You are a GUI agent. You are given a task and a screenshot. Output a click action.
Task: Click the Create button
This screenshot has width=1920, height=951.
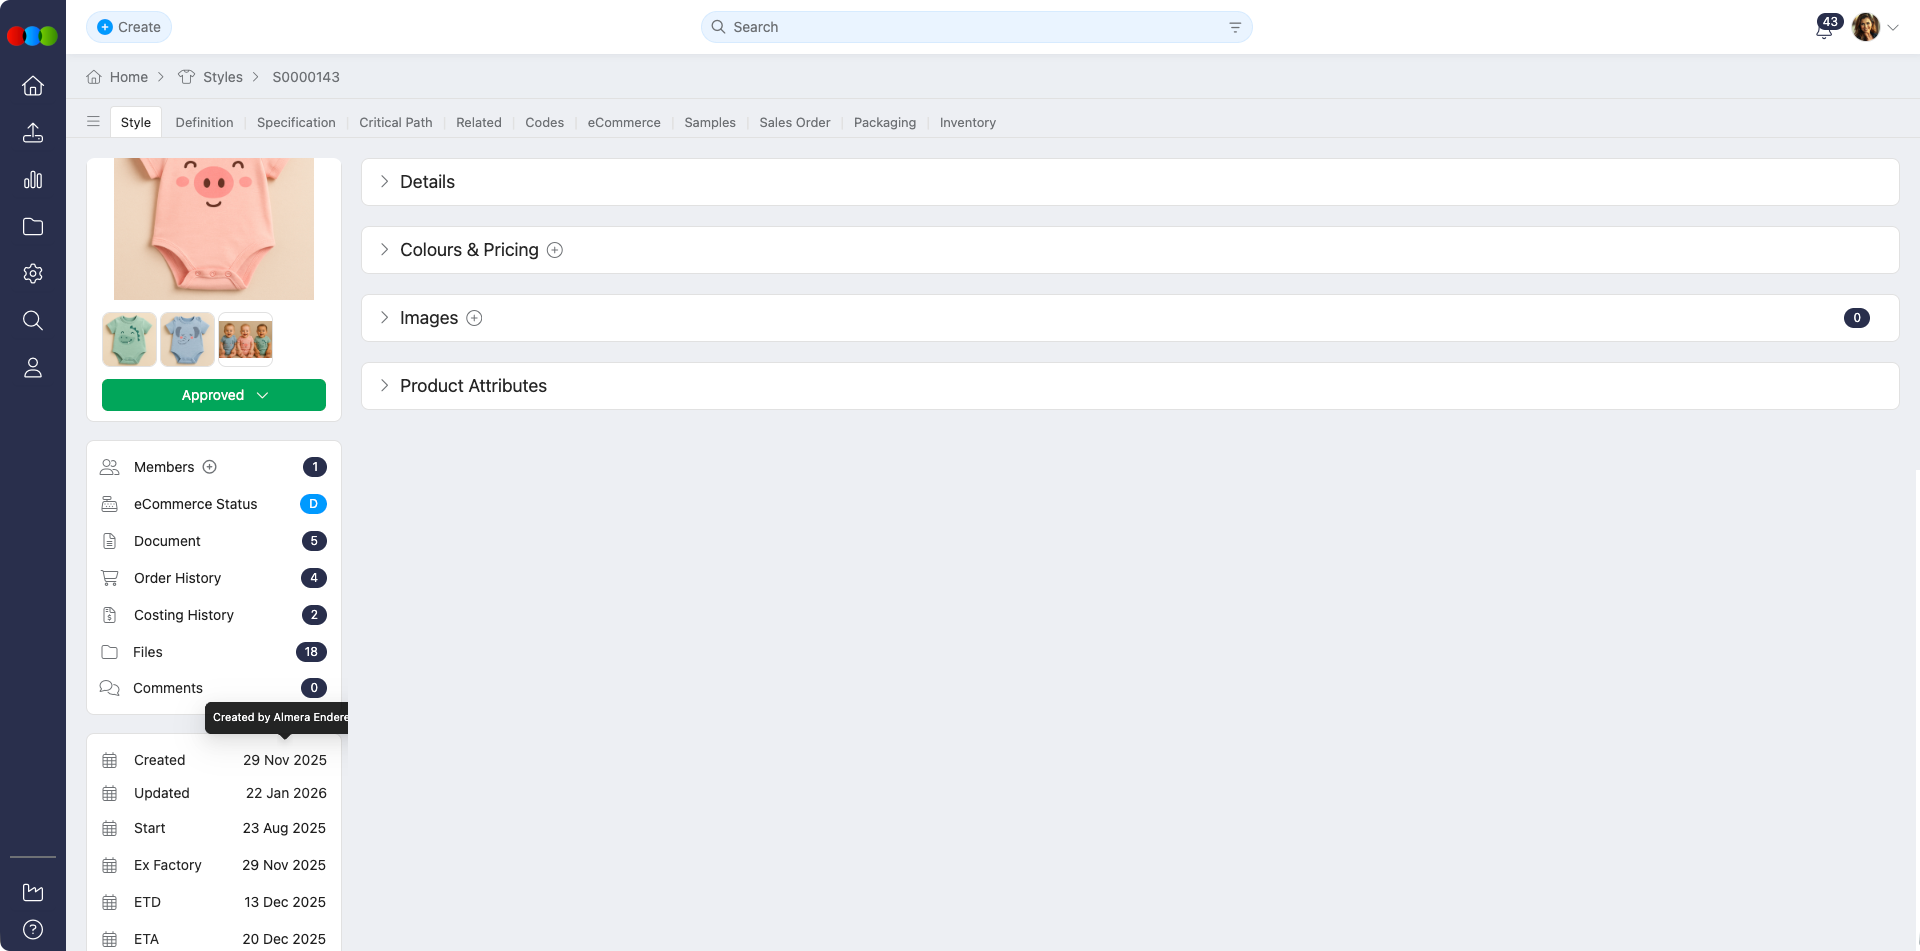(129, 27)
